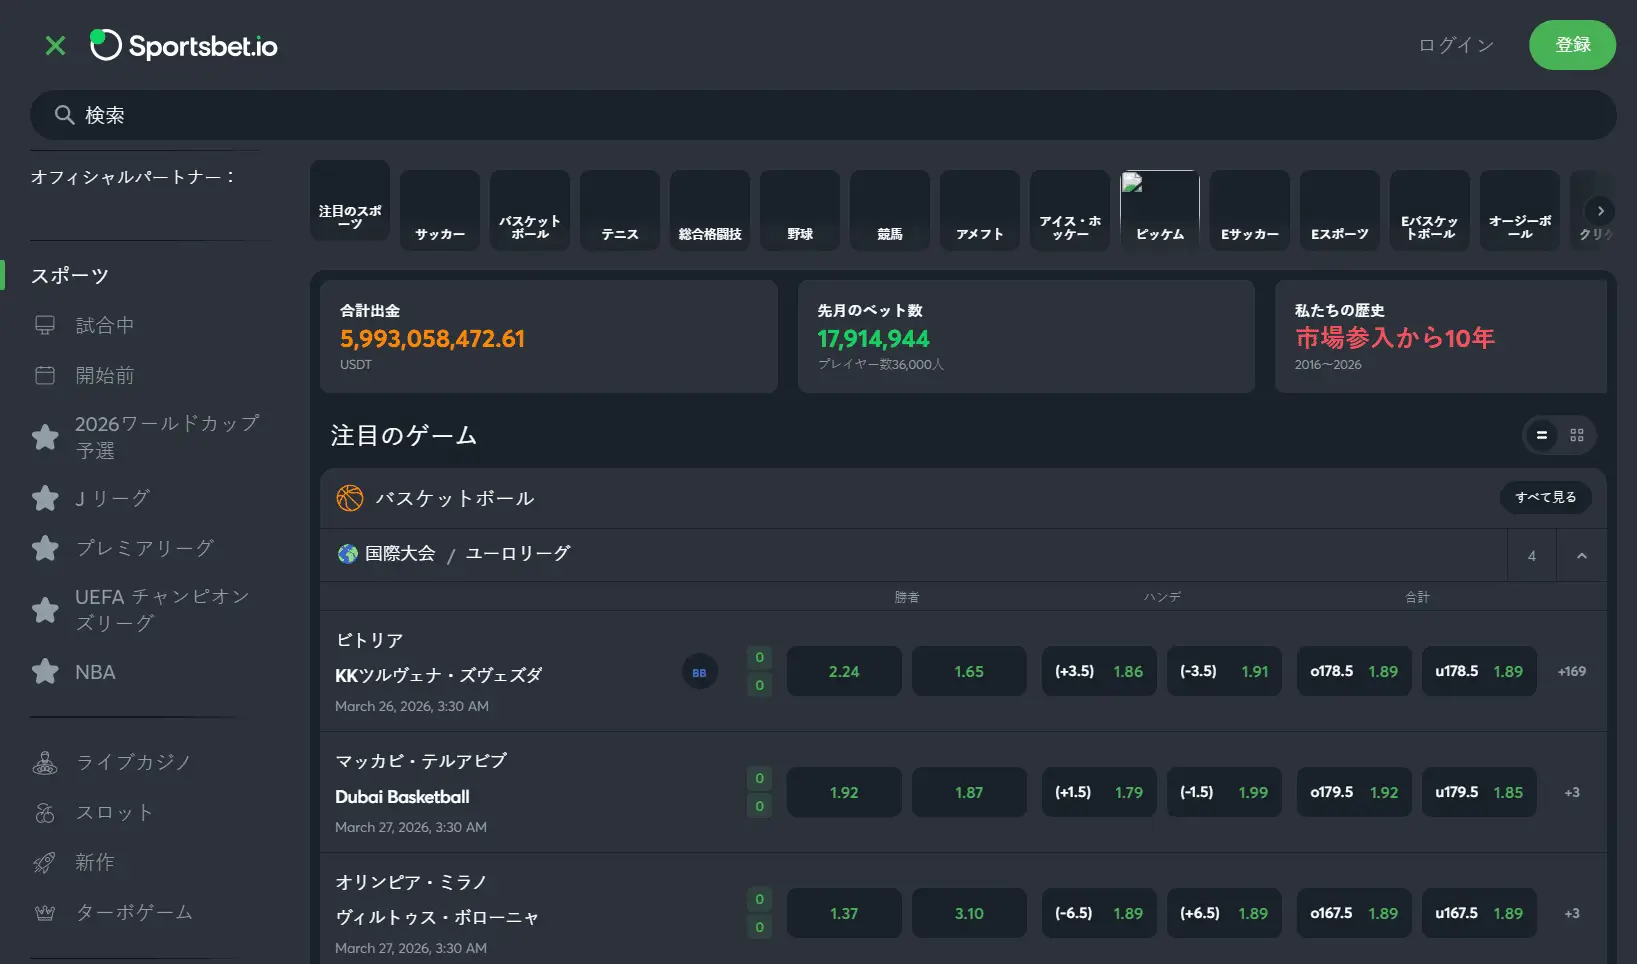Expand +3 more markets for マッカビ match
Screen dimensions: 1637x964
tap(1572, 792)
